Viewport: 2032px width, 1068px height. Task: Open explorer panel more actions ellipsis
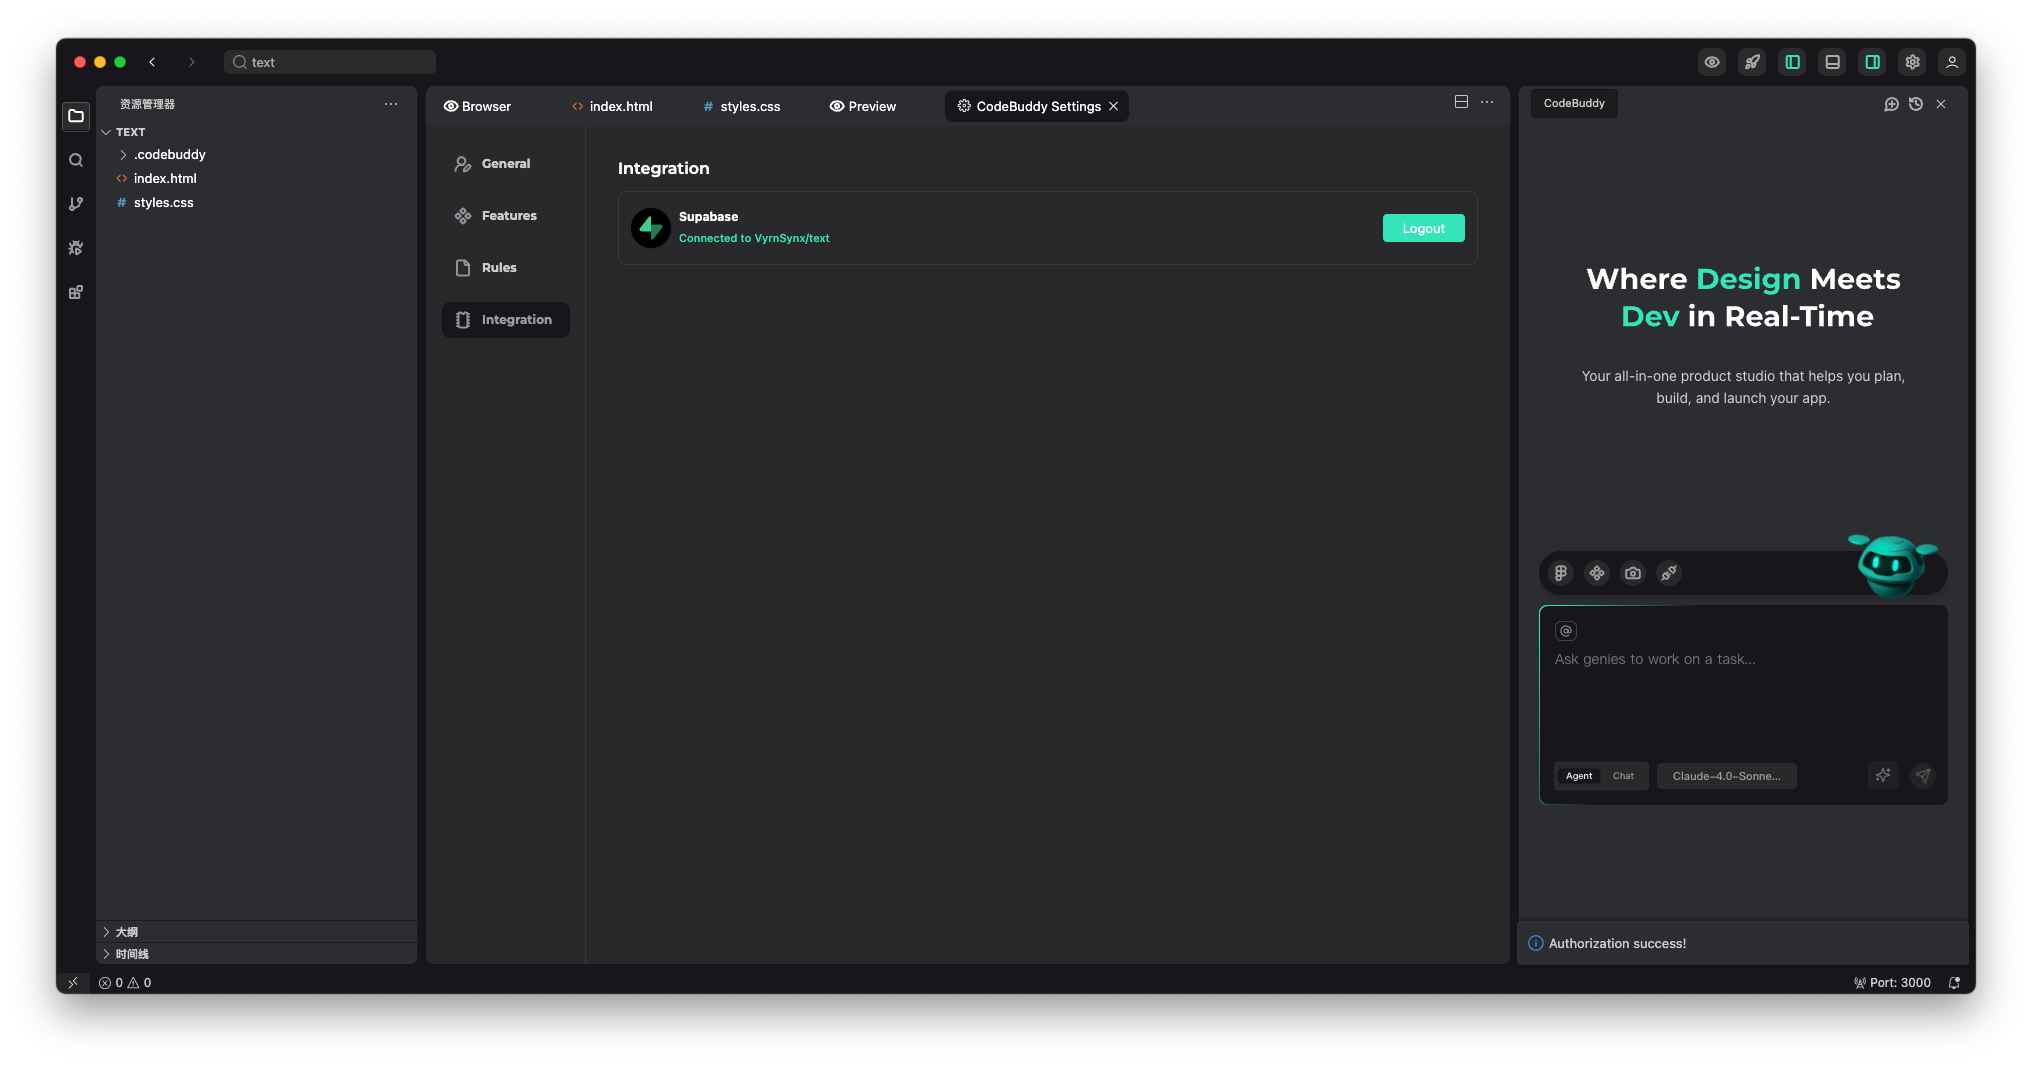(x=391, y=104)
